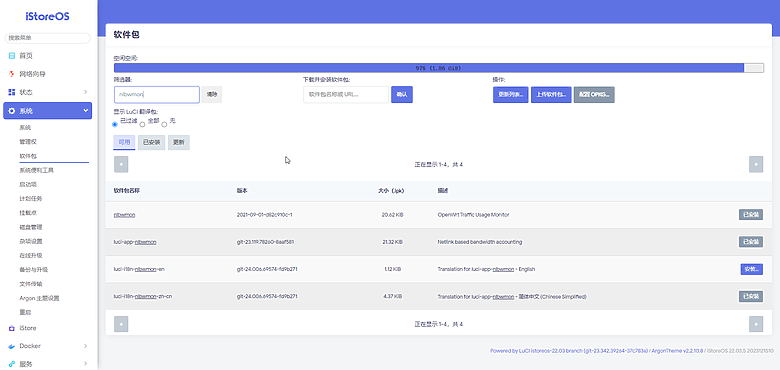The image size is (780, 370).
Task: Go to next page using top right arrow
Action: (756, 164)
